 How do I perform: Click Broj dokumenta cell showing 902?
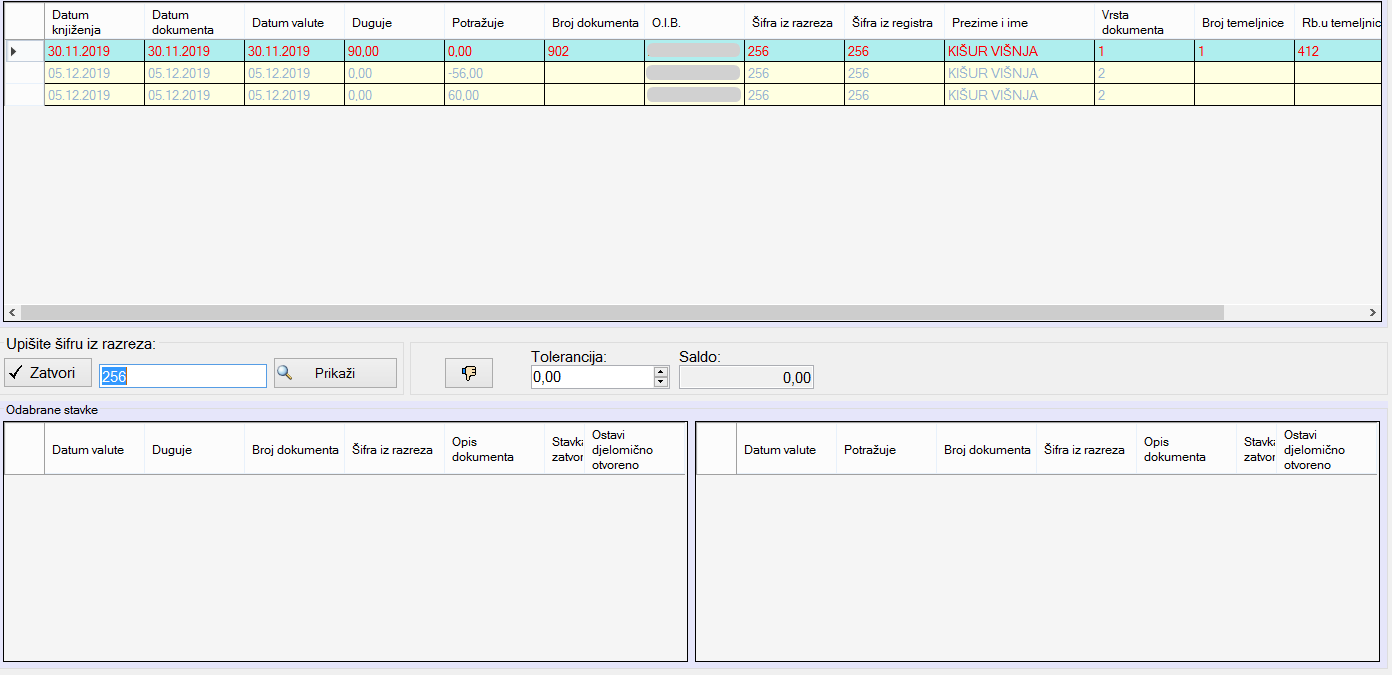[x=594, y=51]
